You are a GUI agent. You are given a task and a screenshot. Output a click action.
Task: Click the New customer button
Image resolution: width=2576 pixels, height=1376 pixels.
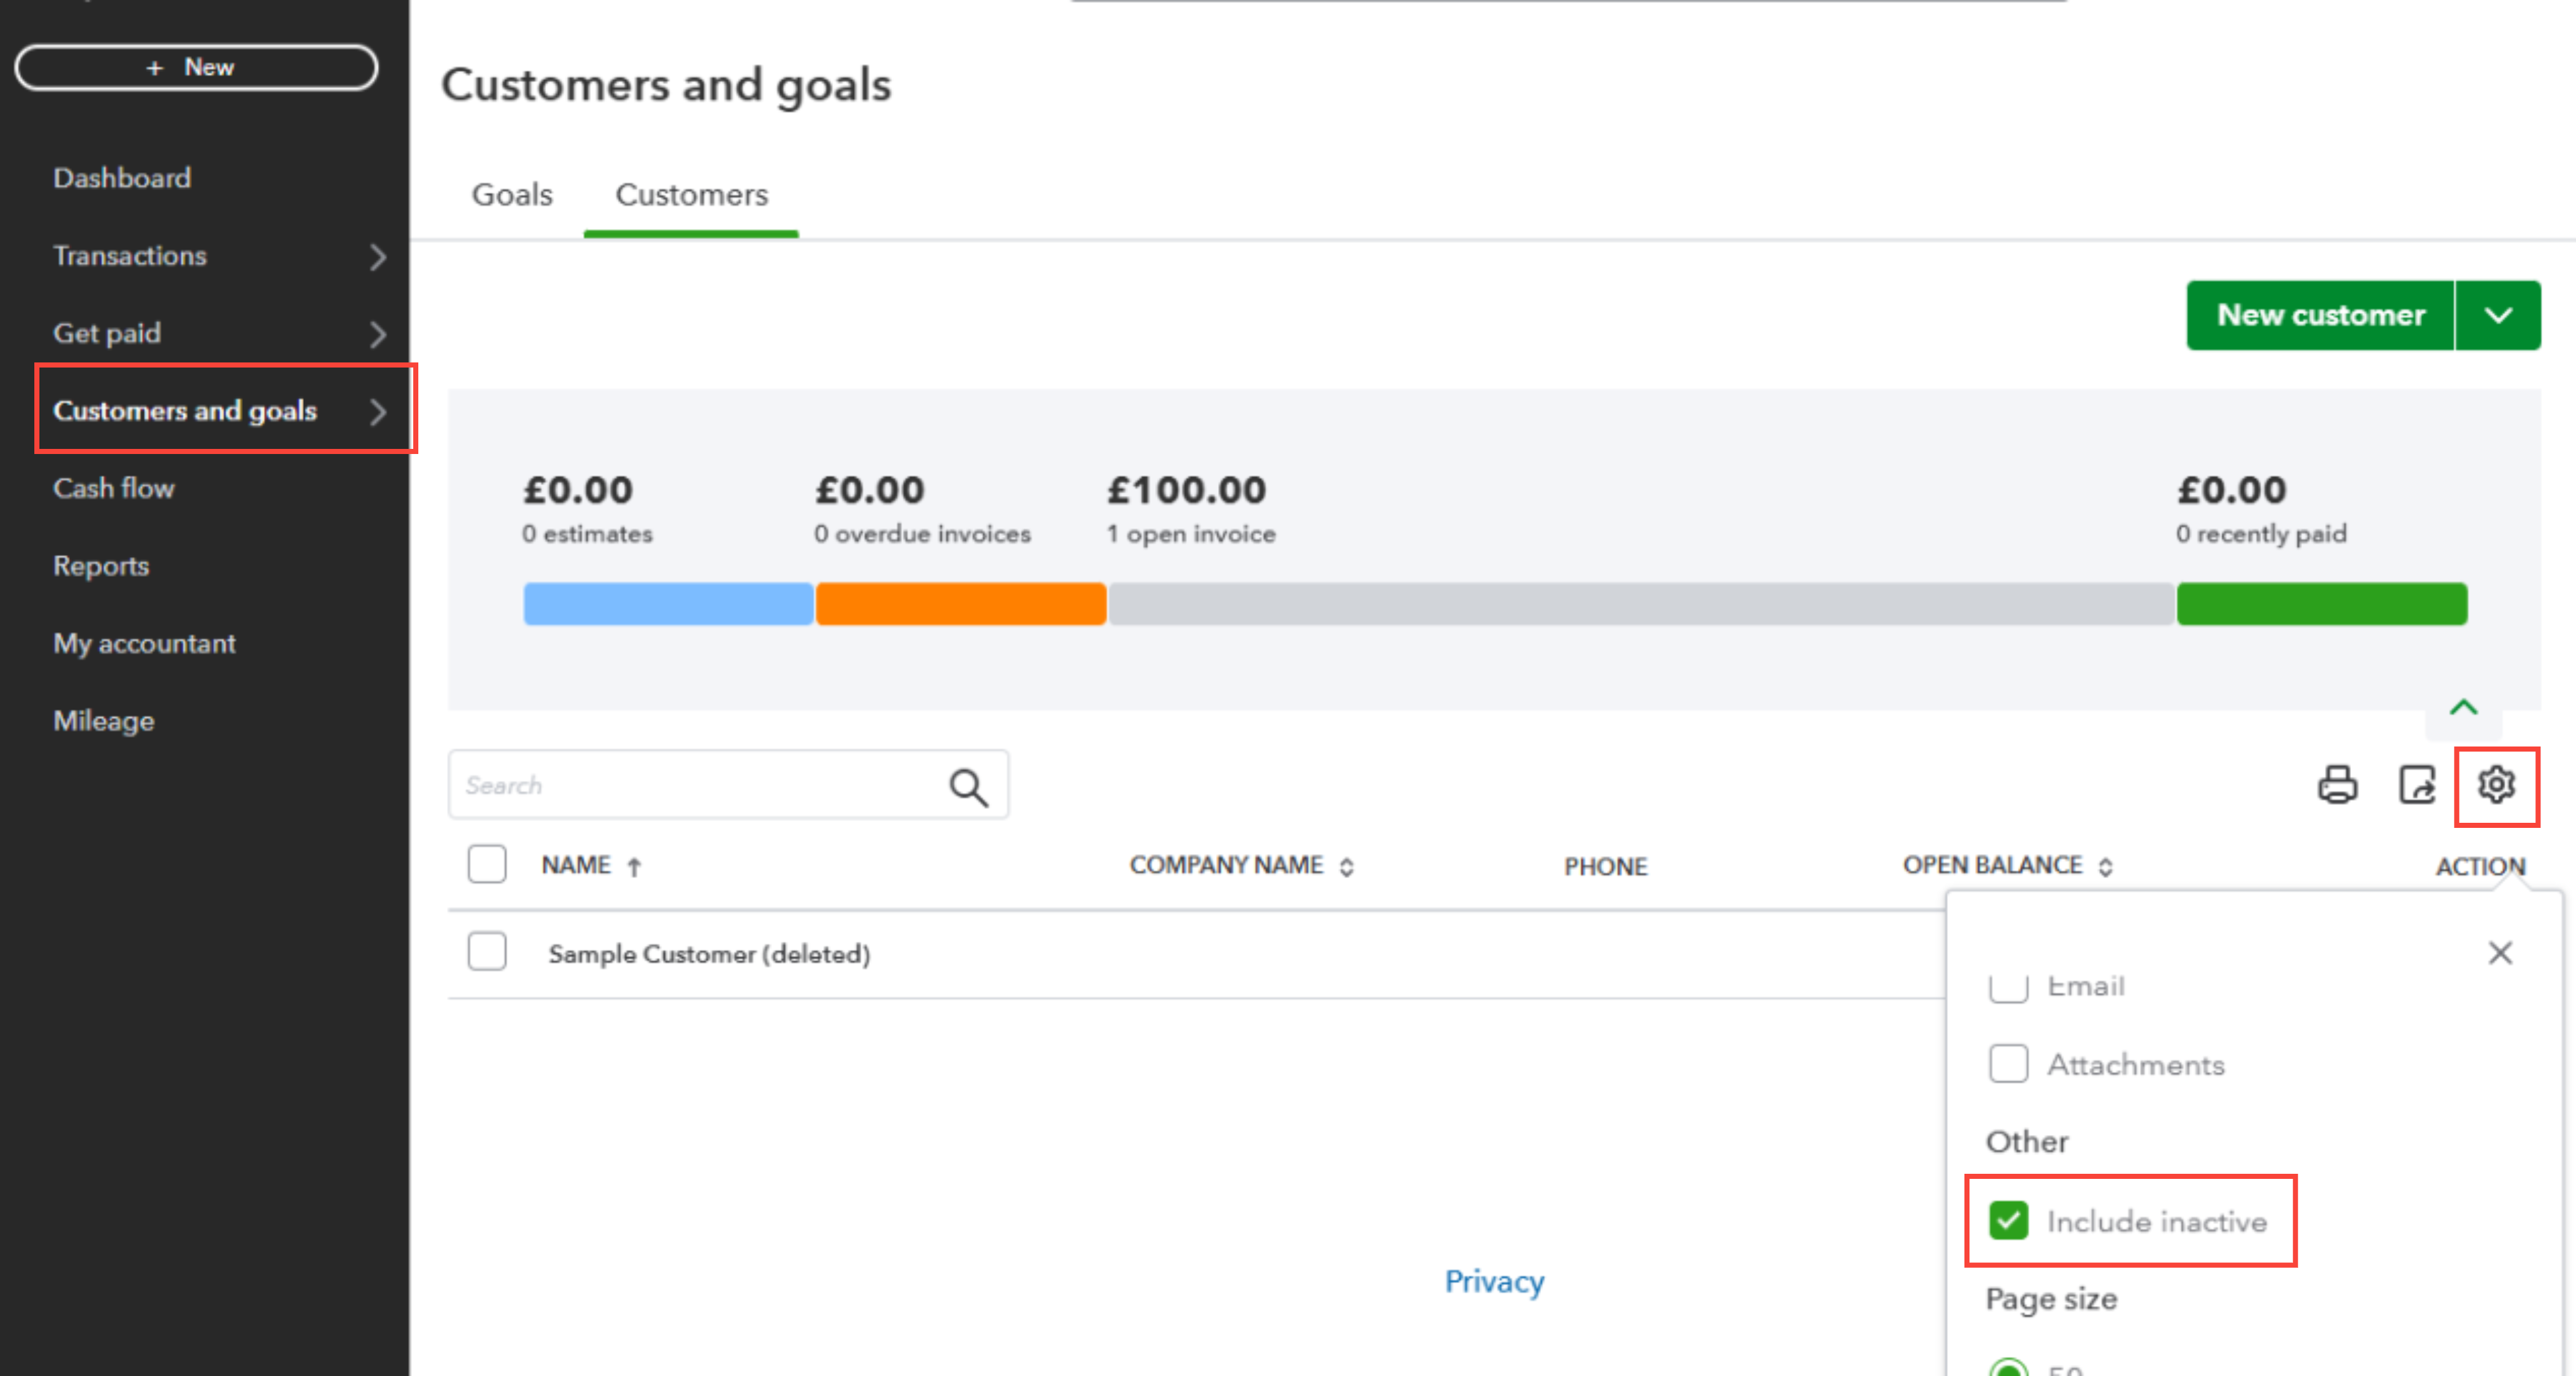pos(2320,316)
